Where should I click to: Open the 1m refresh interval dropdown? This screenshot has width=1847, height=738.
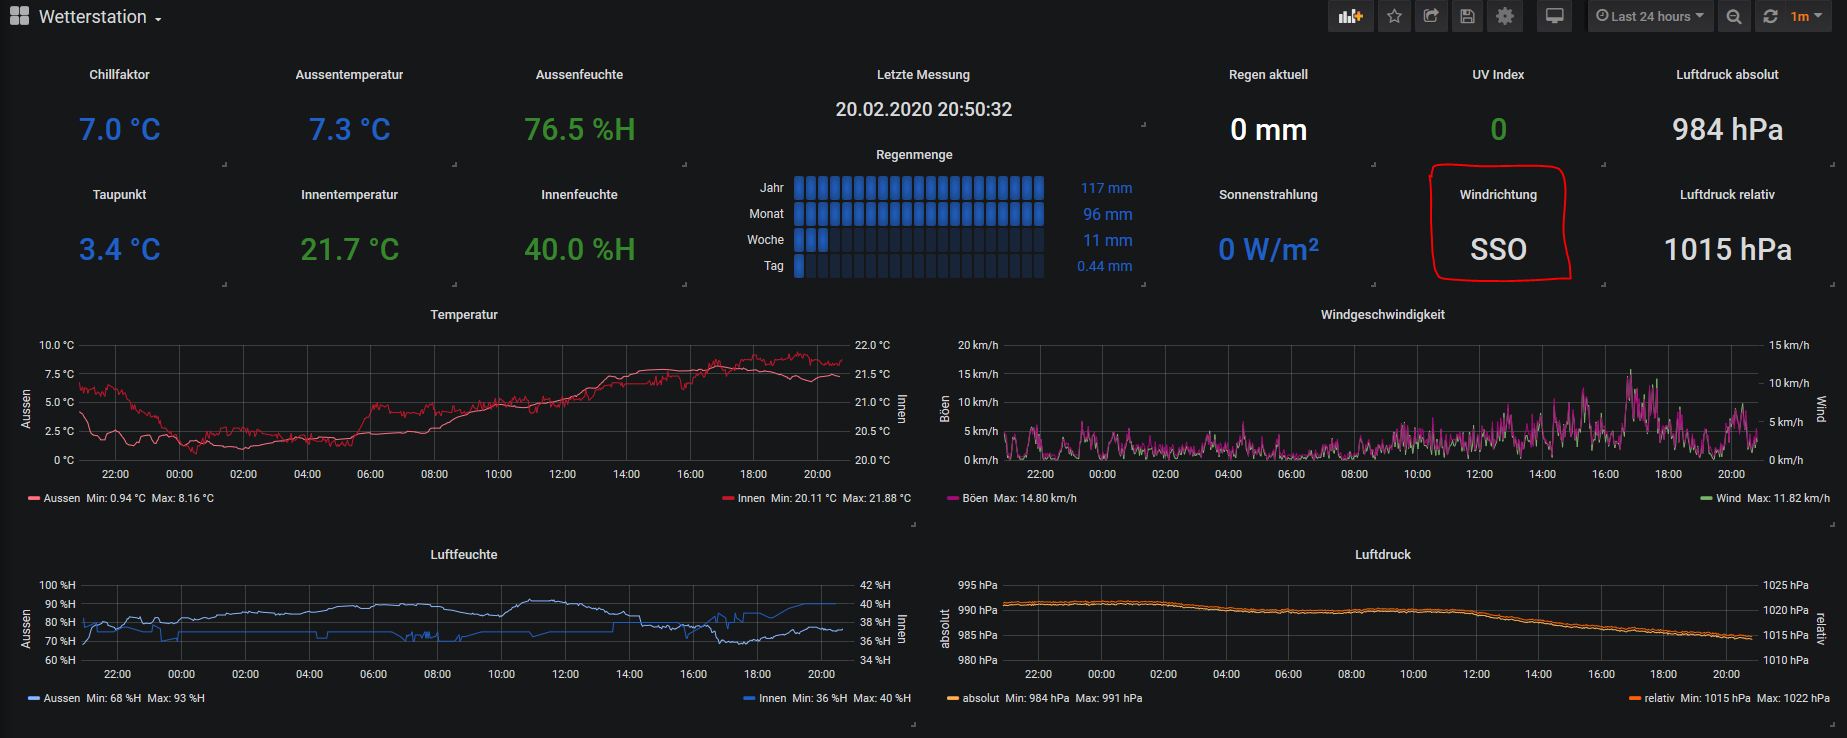[x=1807, y=16]
